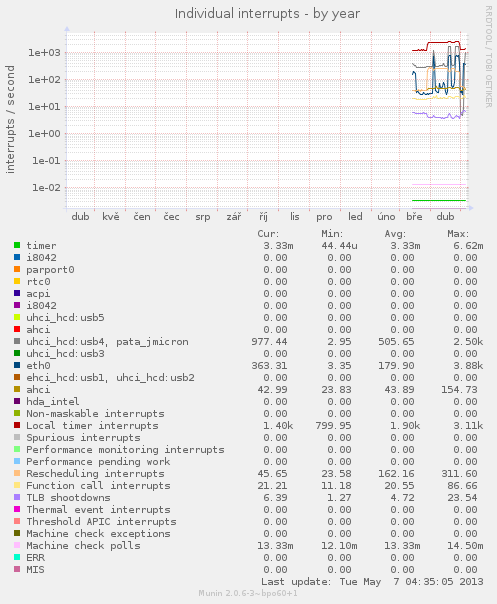This screenshot has height=604, width=497.
Task: Click the Function call interrupts label
Action: pos(98,486)
